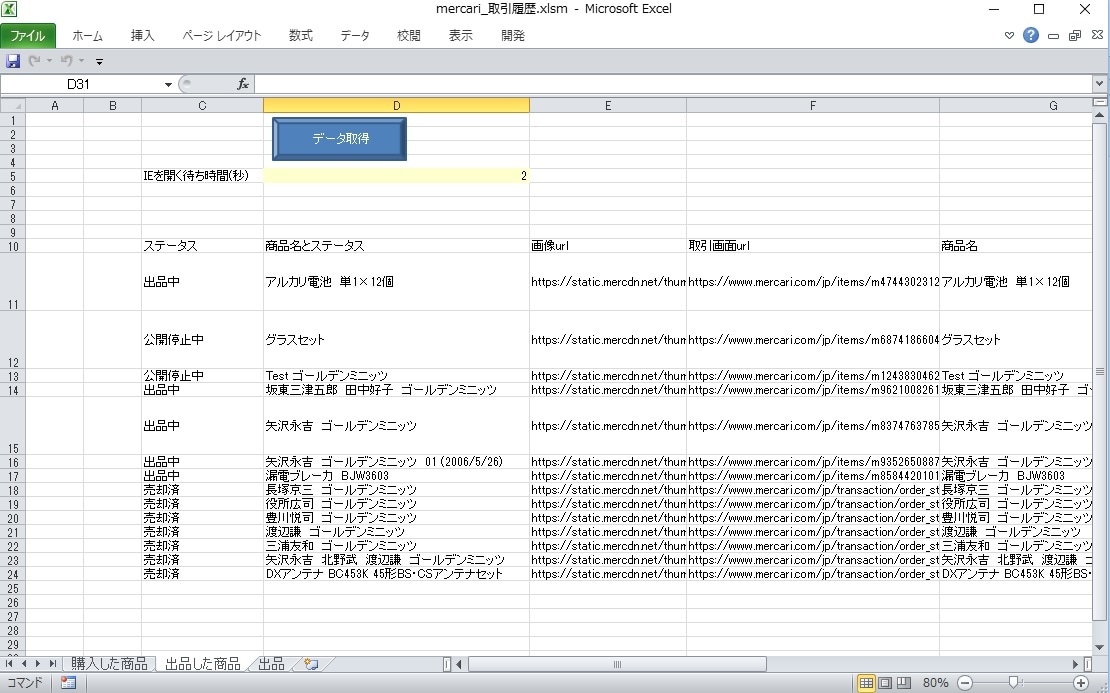Switch to Page Break Preview icon
The width and height of the screenshot is (1110, 693).
coord(903,682)
